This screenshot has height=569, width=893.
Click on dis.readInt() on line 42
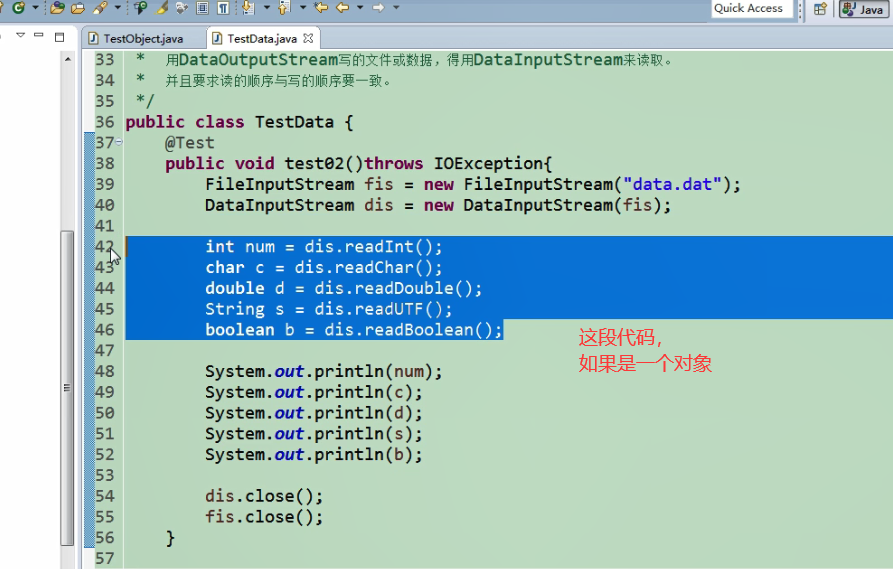pyautogui.click(x=368, y=247)
